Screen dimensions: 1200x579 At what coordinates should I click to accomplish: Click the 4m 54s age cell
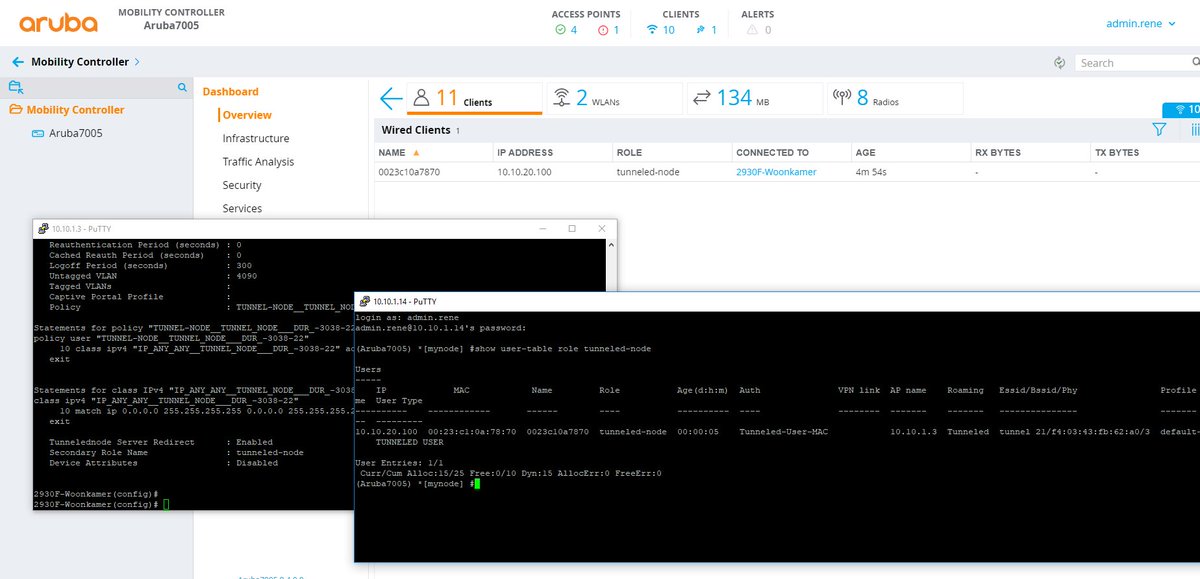click(x=871, y=172)
